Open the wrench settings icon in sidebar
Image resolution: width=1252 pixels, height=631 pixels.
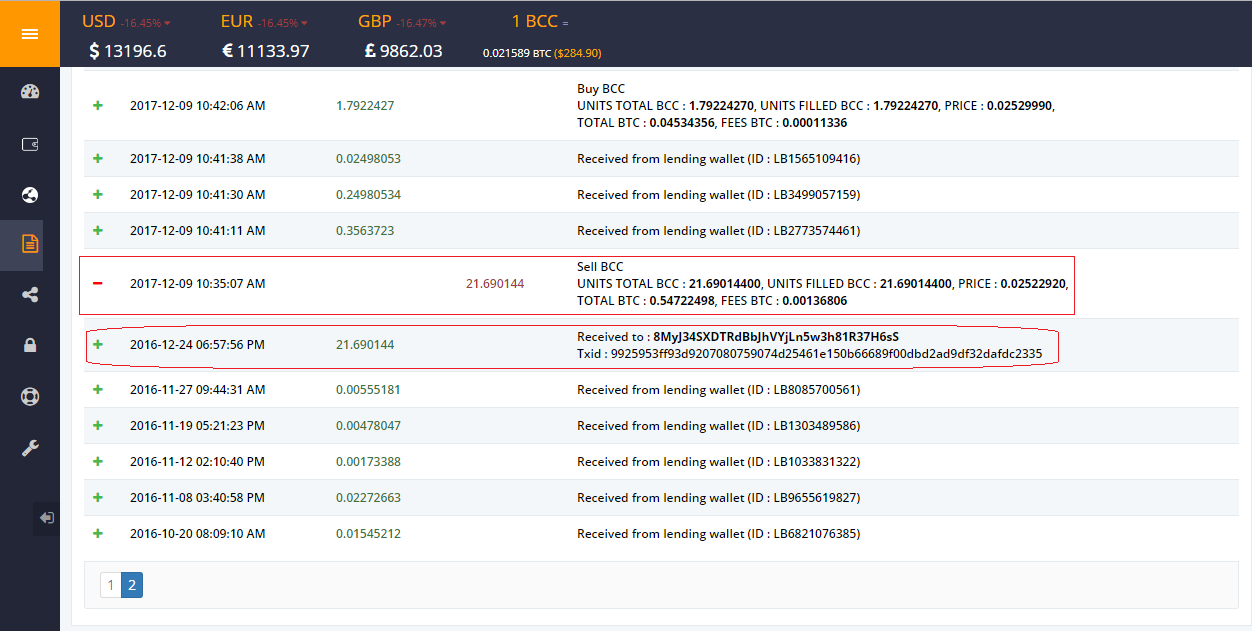pos(30,448)
